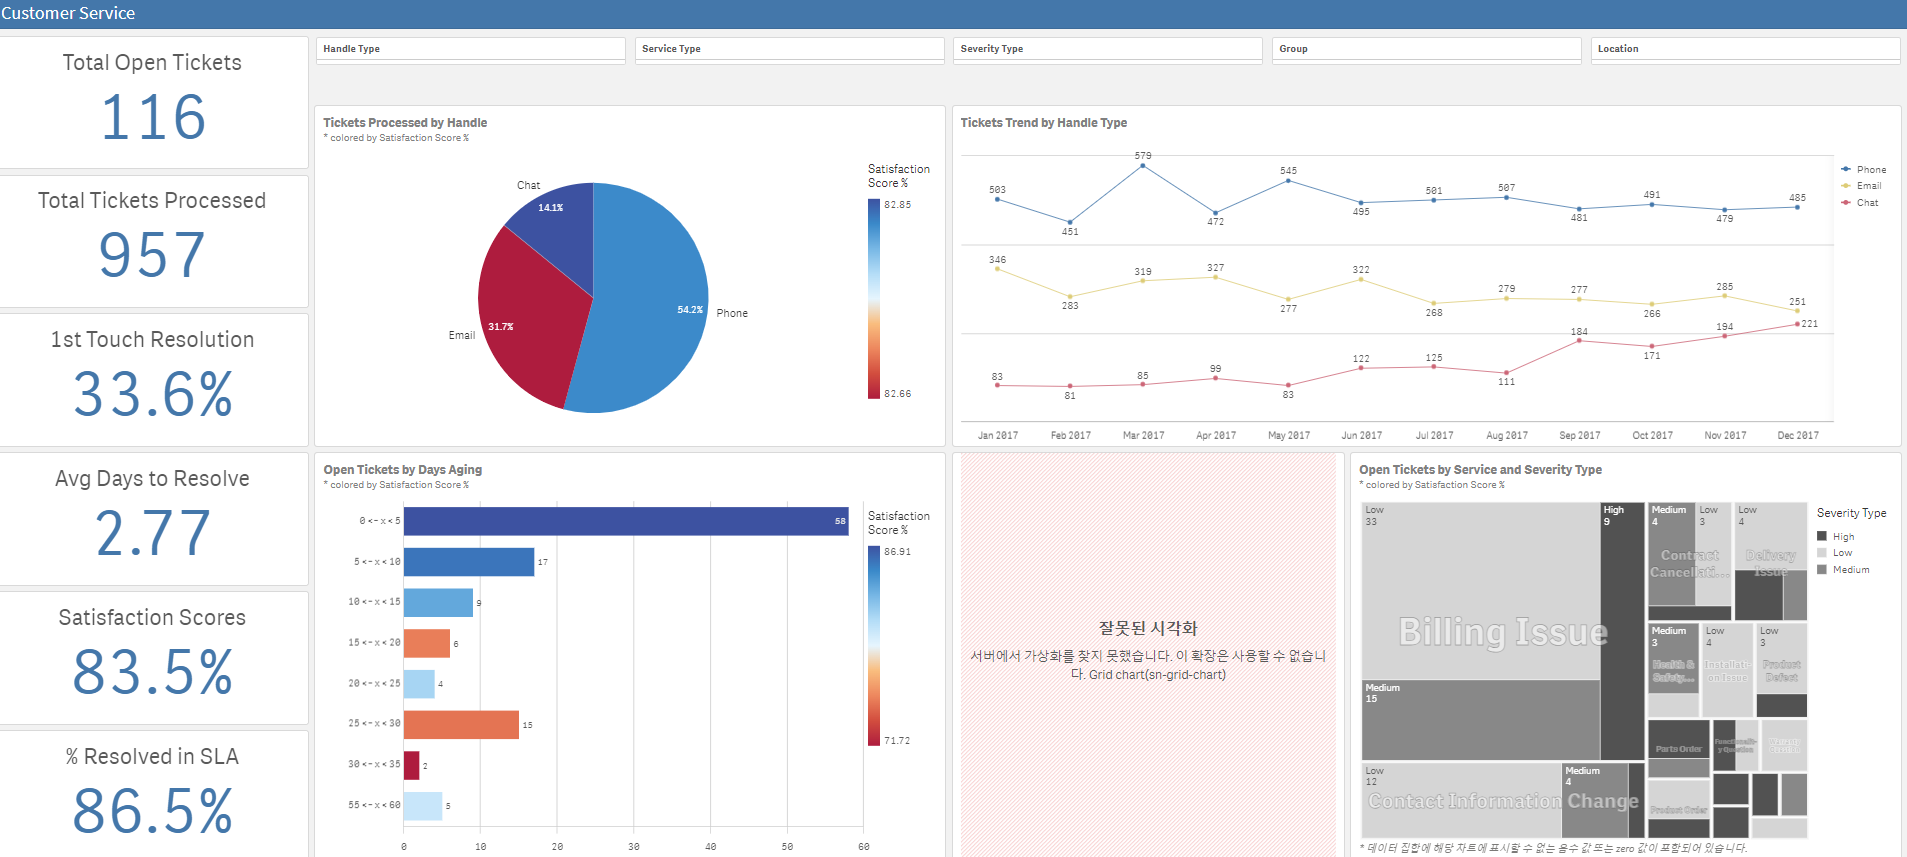The height and width of the screenshot is (857, 1907).
Task: Click the Chat legend item in trend chart
Action: [x=1859, y=203]
